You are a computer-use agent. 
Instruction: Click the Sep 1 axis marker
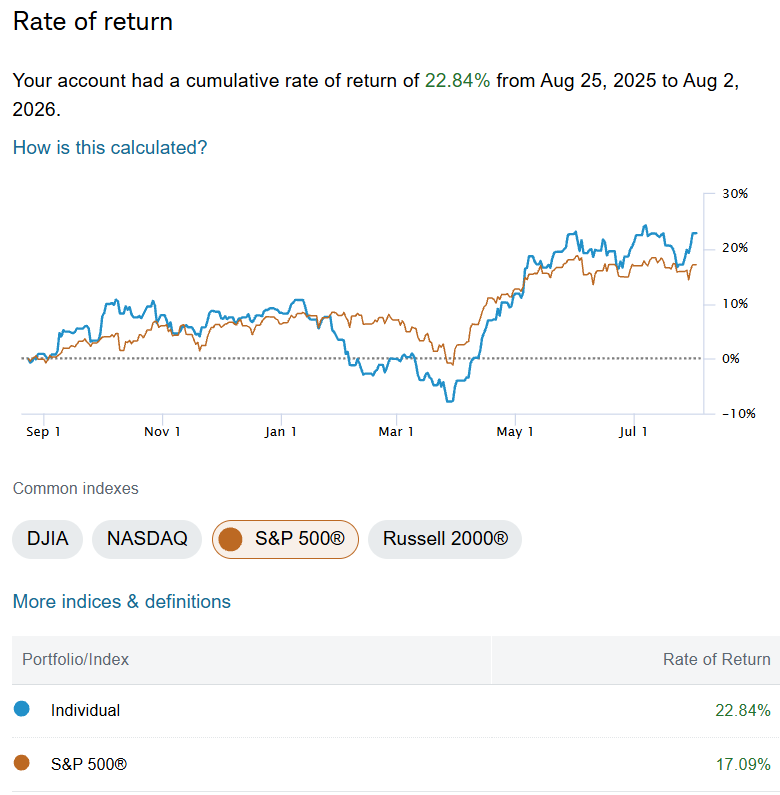tap(44, 431)
